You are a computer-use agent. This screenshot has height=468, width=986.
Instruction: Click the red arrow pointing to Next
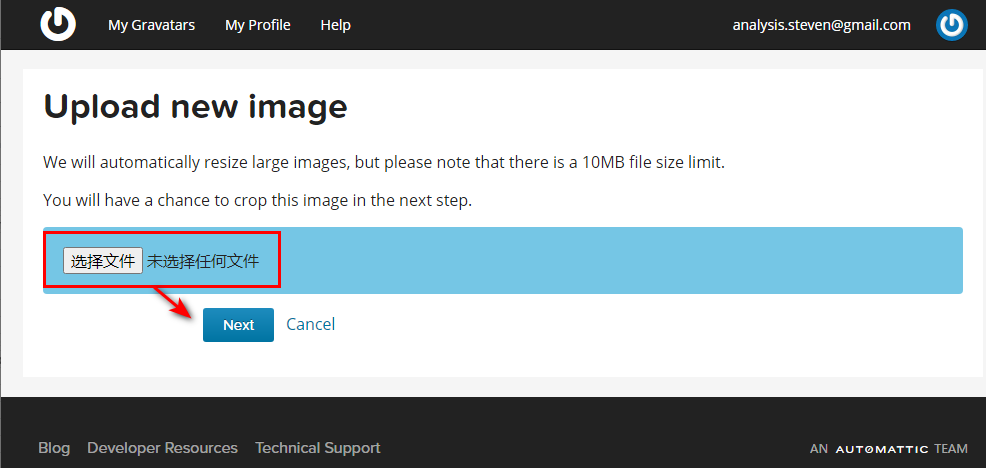tap(174, 303)
